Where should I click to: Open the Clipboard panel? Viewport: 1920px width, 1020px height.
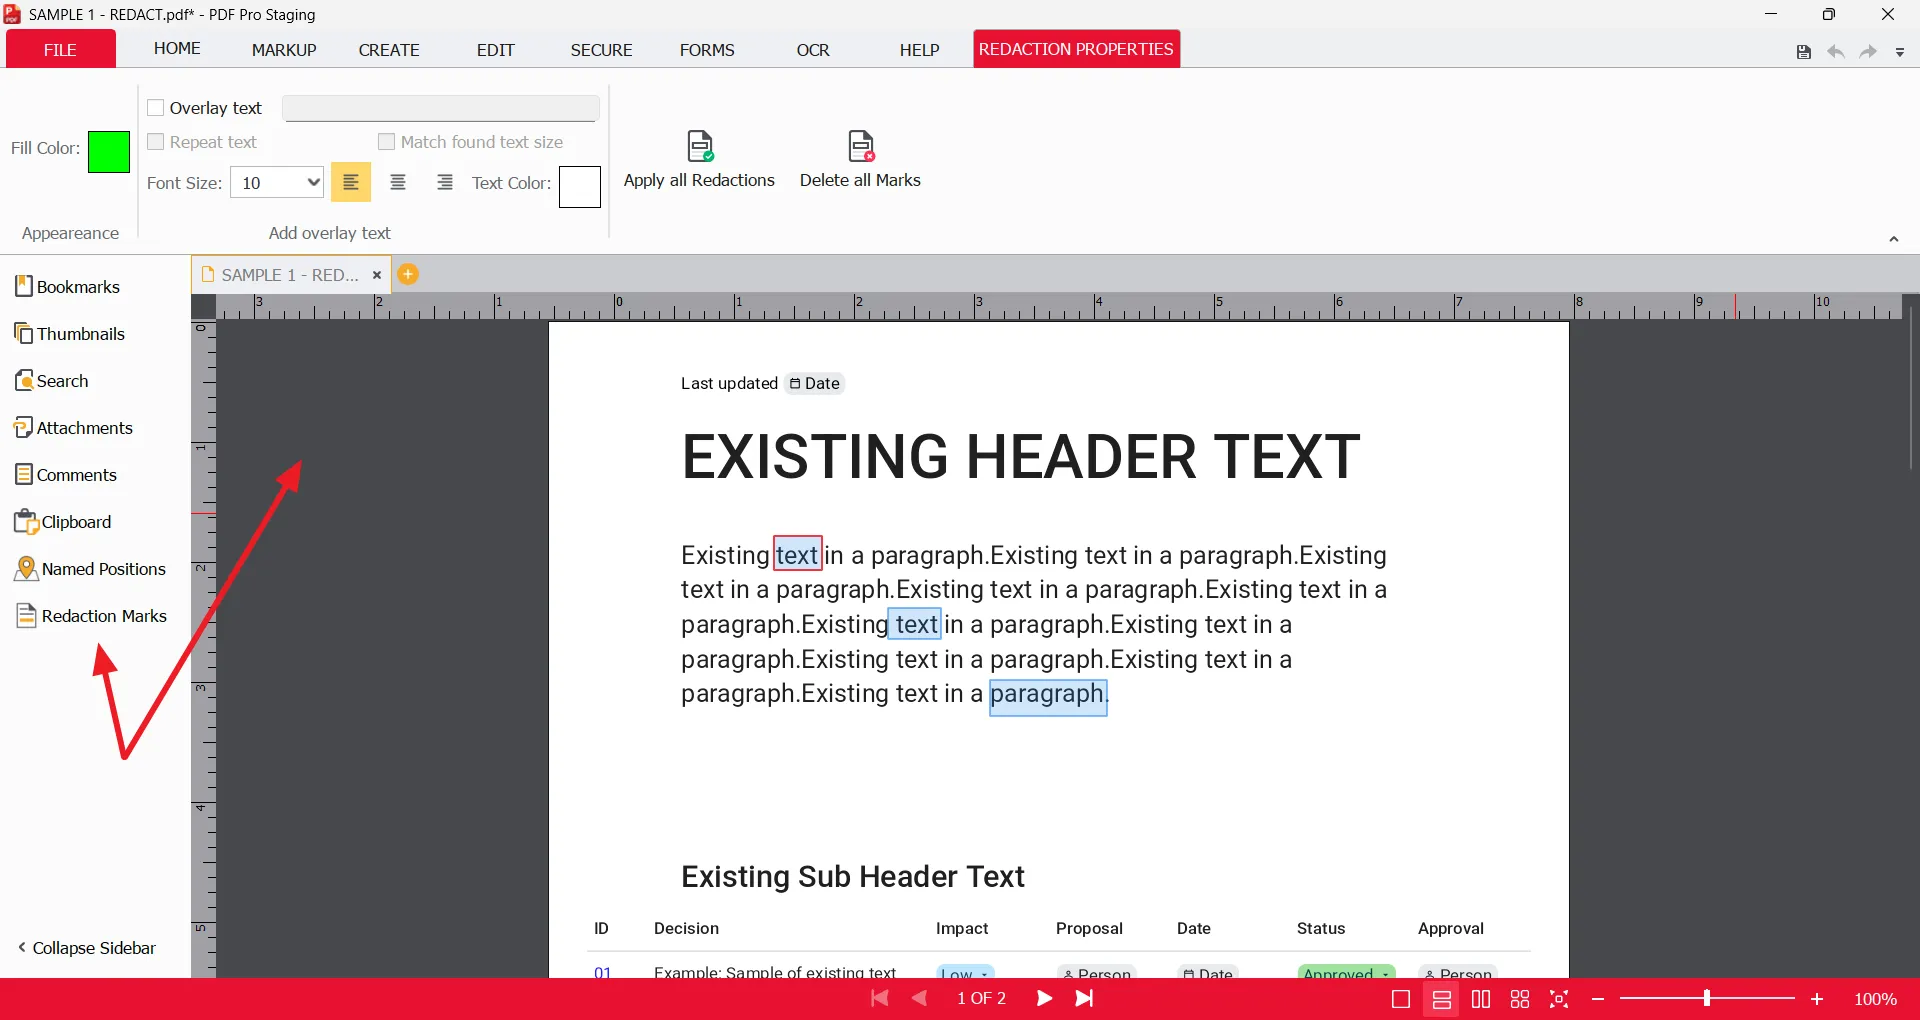click(63, 522)
